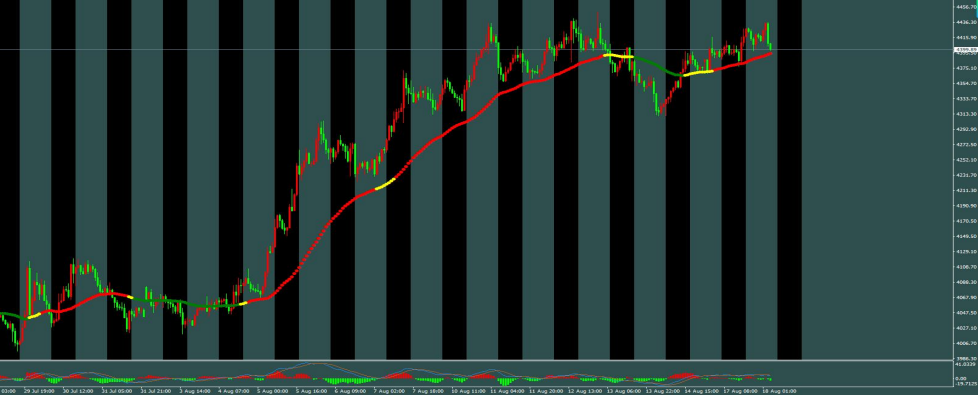Click the last candlestick on the chart

pos(771,46)
